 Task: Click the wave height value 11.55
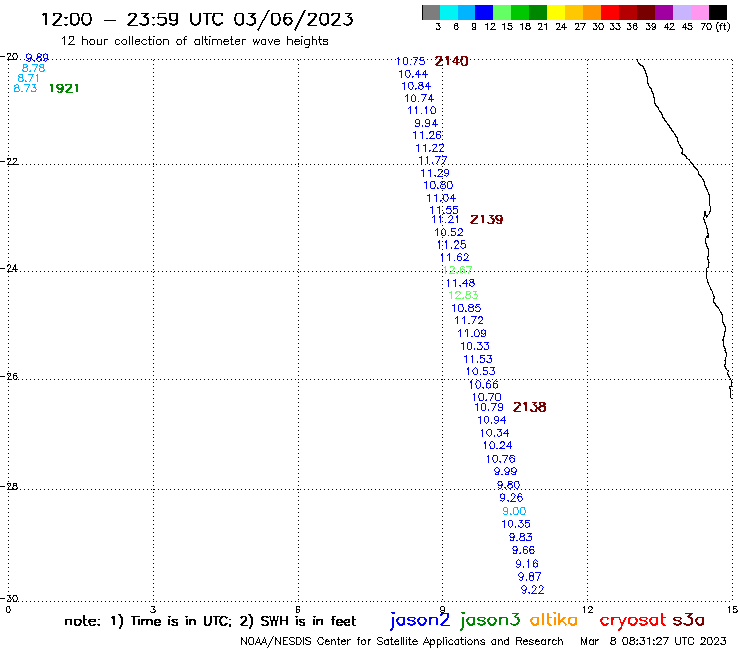click(444, 210)
